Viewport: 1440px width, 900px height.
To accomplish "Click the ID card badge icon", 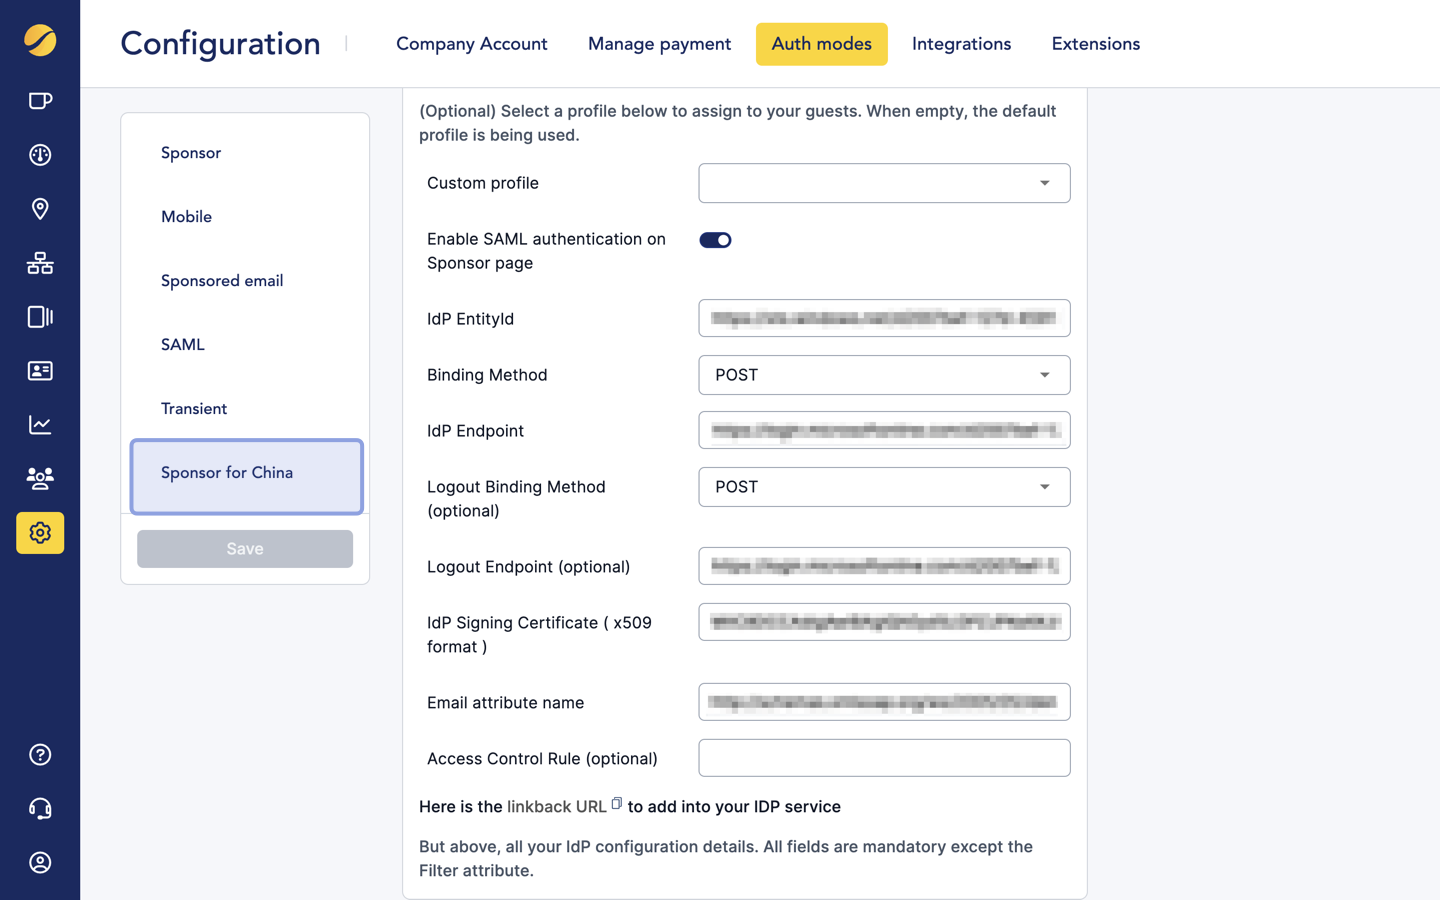I will coord(40,371).
